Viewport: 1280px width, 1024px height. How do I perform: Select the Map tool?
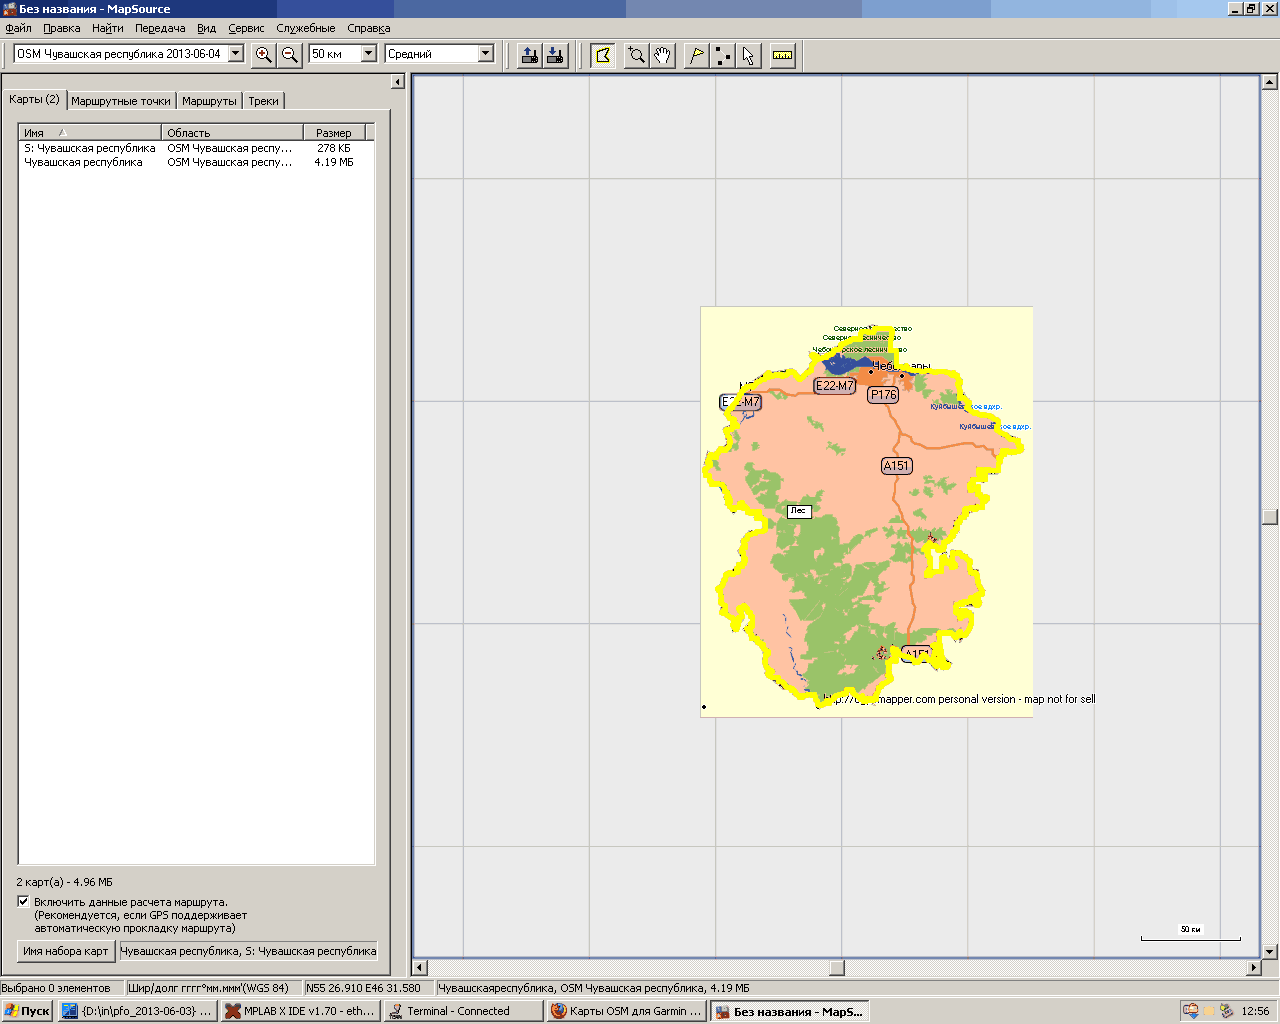tap(602, 55)
